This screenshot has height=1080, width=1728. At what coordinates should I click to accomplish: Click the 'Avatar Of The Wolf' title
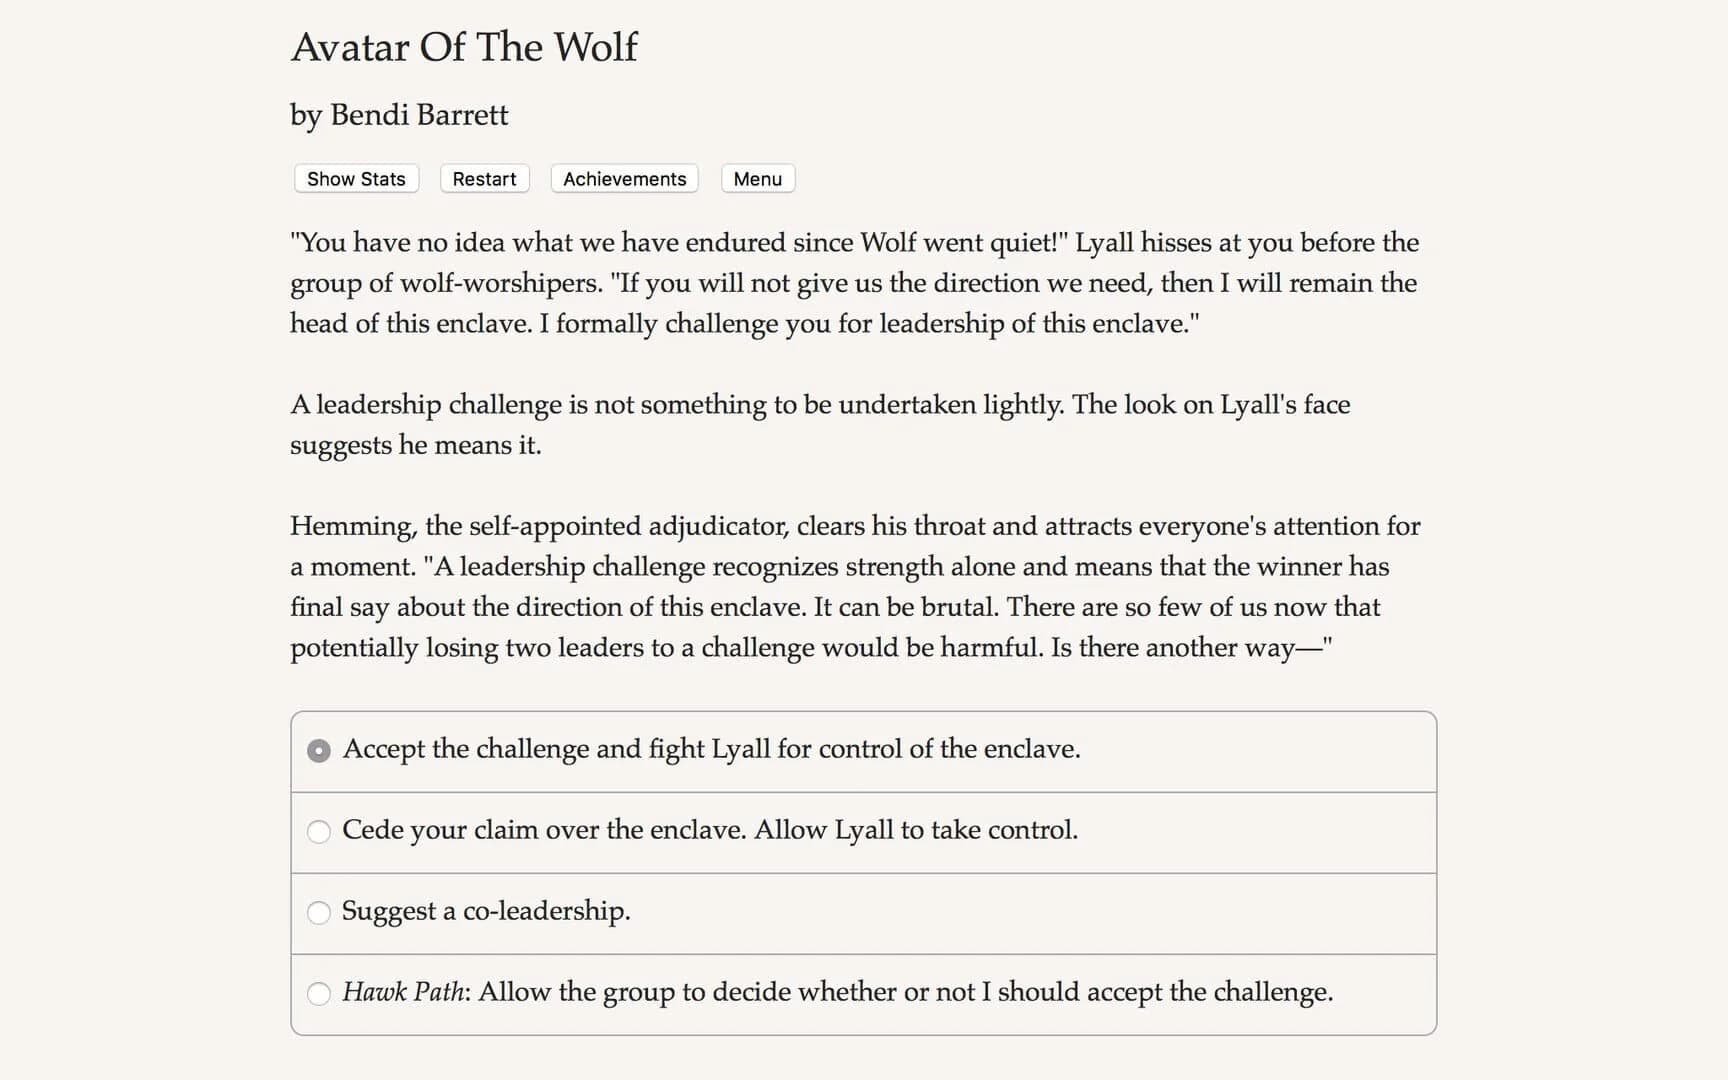pyautogui.click(x=464, y=47)
